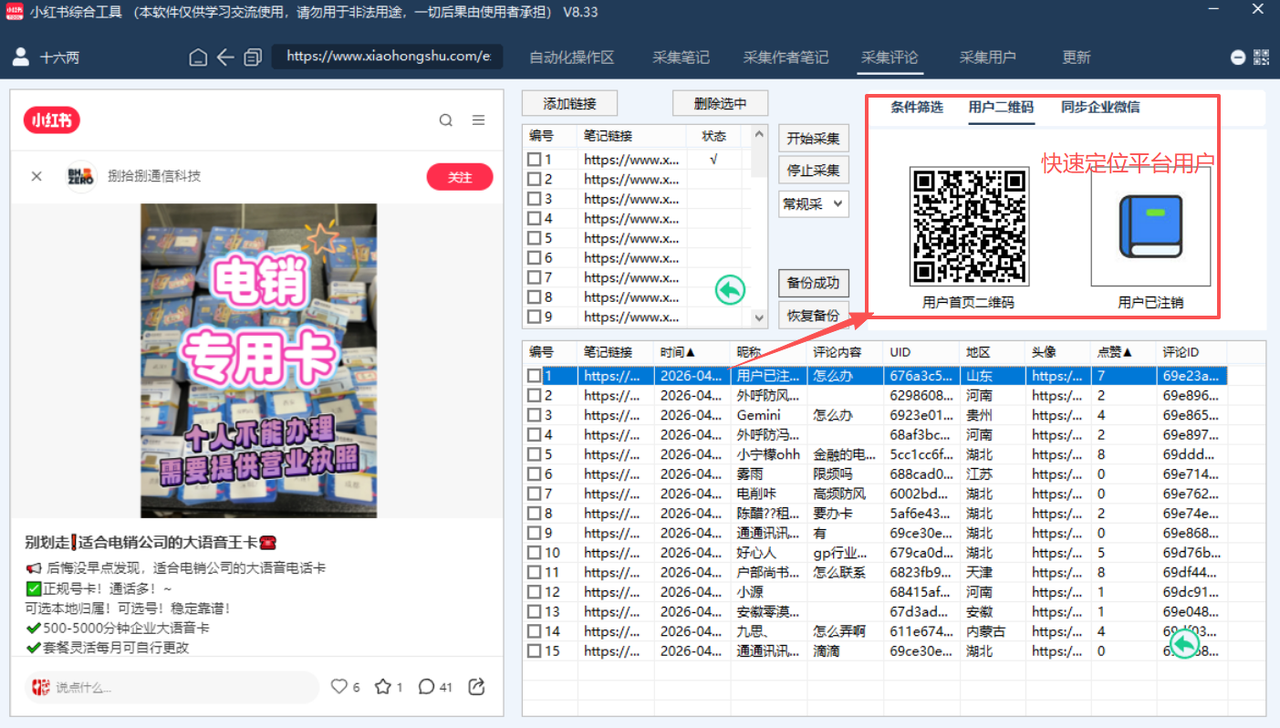Start collecting with 开始采集
The width and height of the screenshot is (1280, 728).
(x=813, y=138)
